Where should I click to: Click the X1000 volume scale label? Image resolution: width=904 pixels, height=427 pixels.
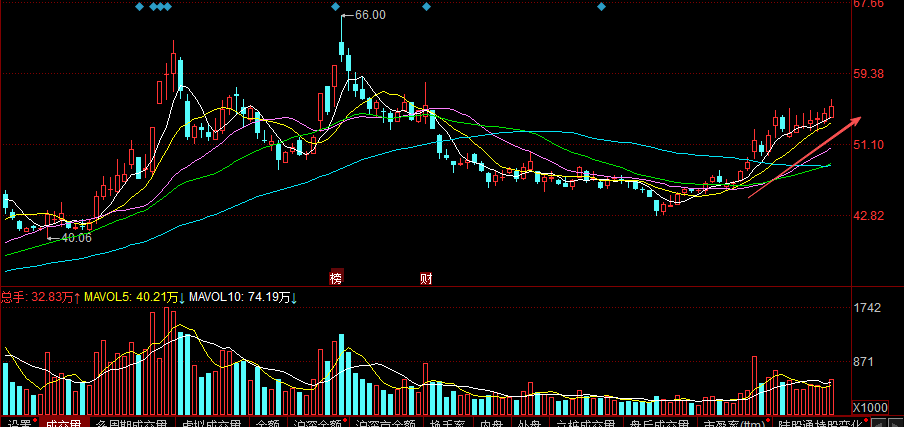(870, 407)
